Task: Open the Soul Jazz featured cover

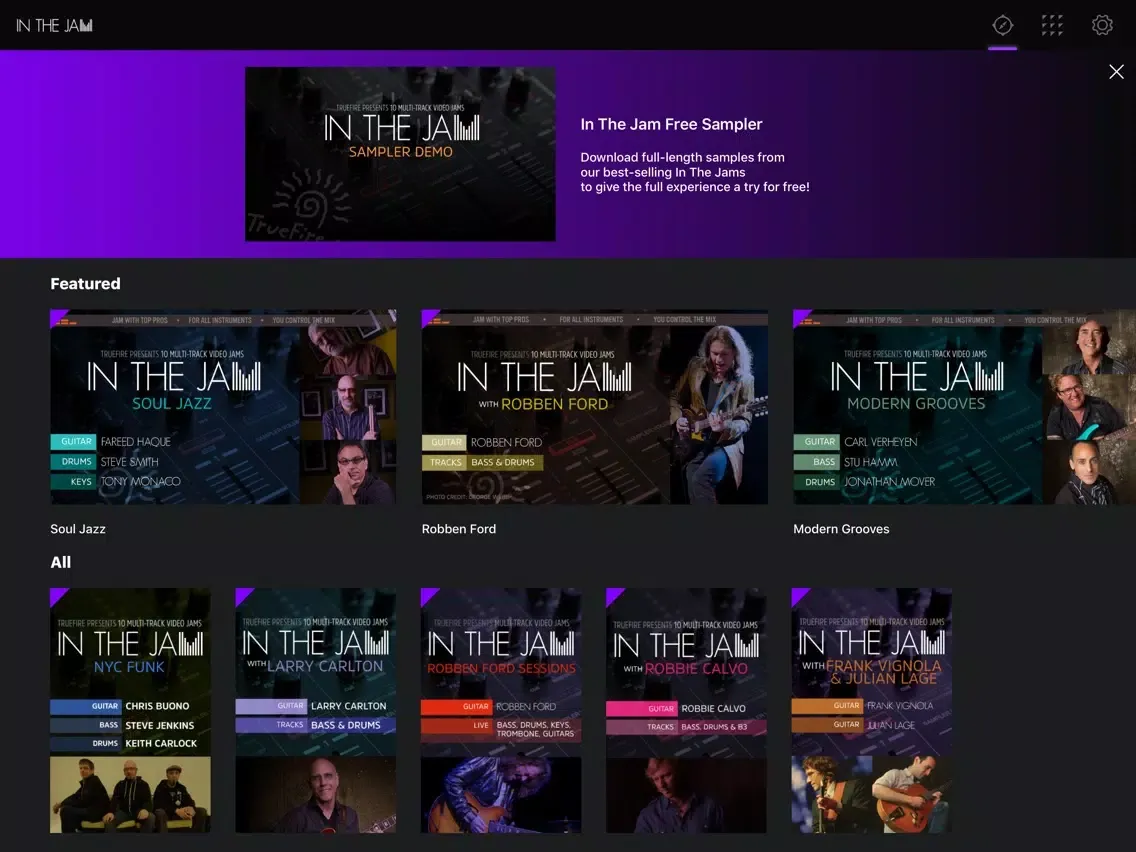Action: [223, 407]
